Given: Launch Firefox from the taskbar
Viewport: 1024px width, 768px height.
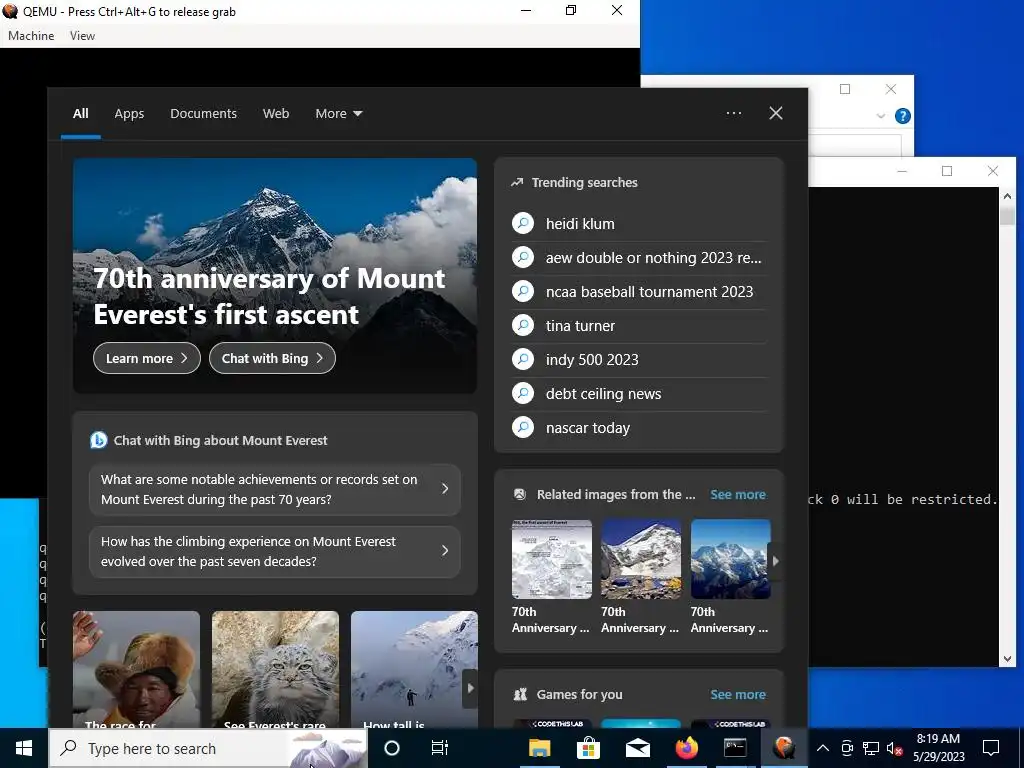Looking at the screenshot, I should coord(686,748).
